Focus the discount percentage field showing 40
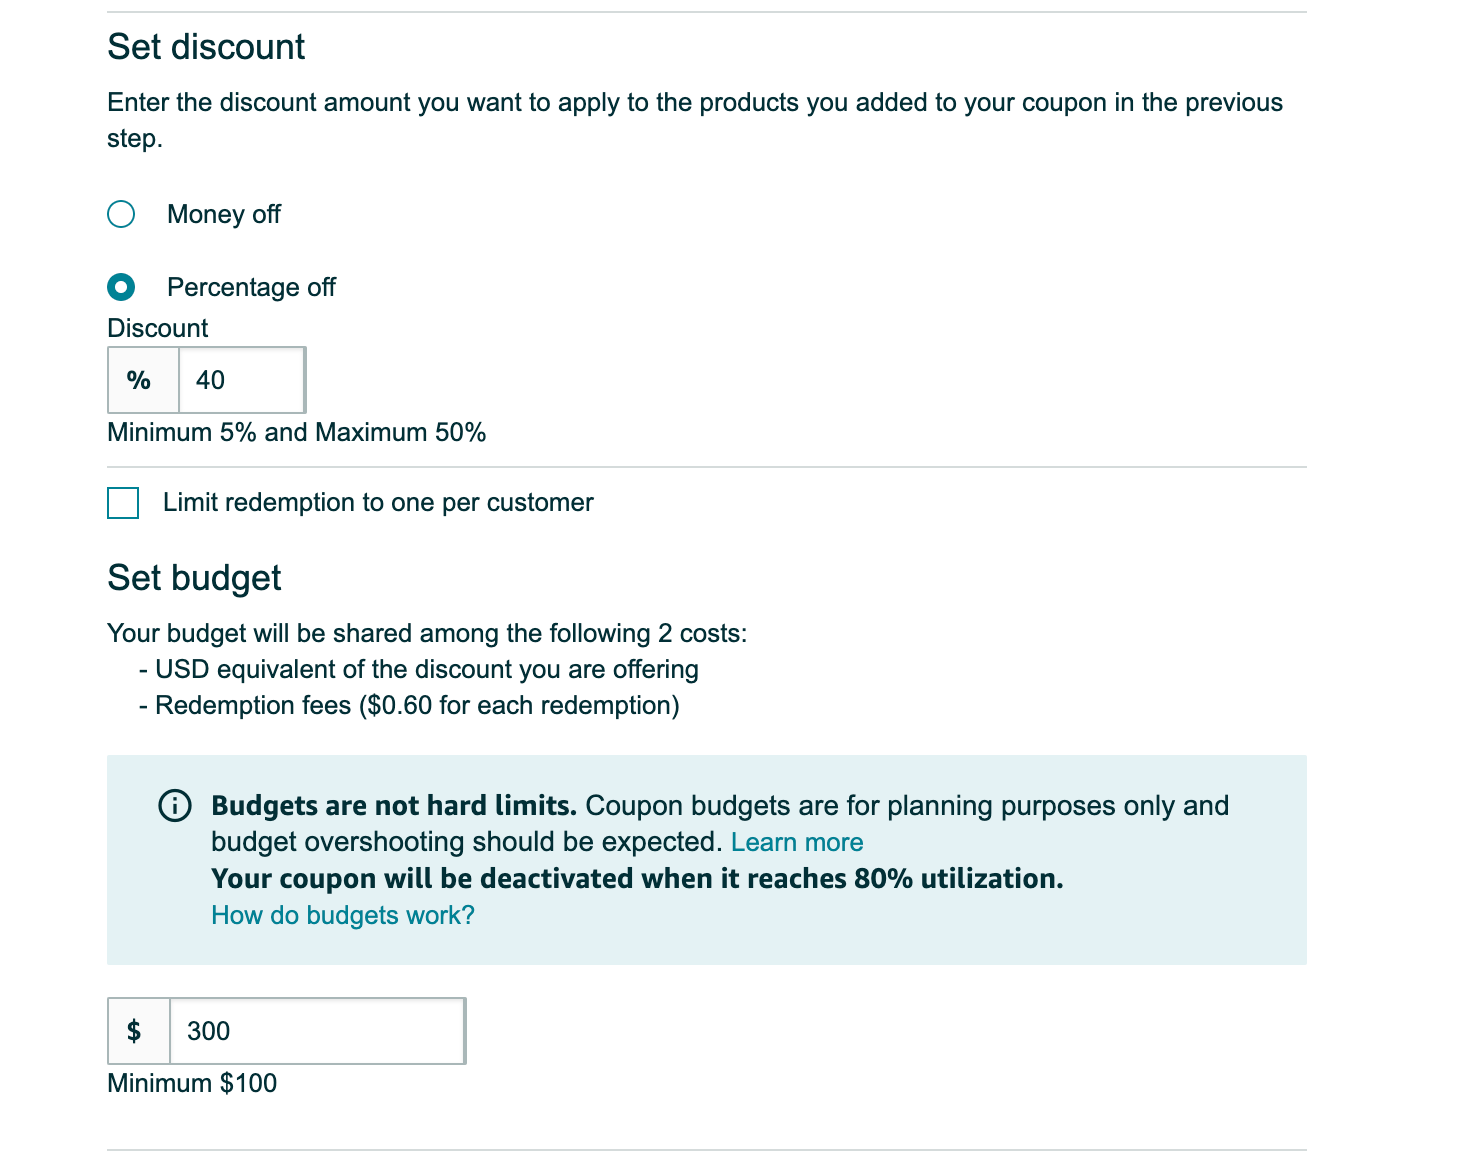Screen dimensions: 1474x1166 coord(241,380)
